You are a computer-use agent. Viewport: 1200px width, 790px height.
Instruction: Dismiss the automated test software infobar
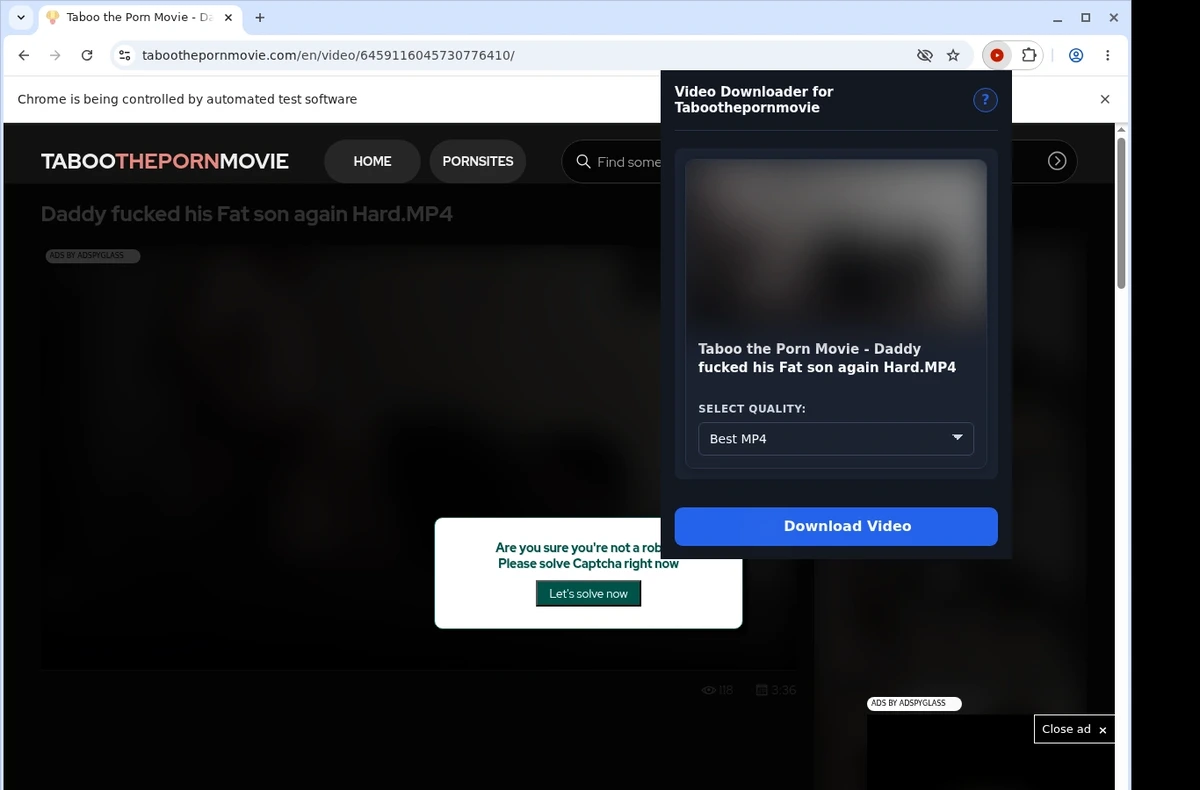(x=1105, y=99)
